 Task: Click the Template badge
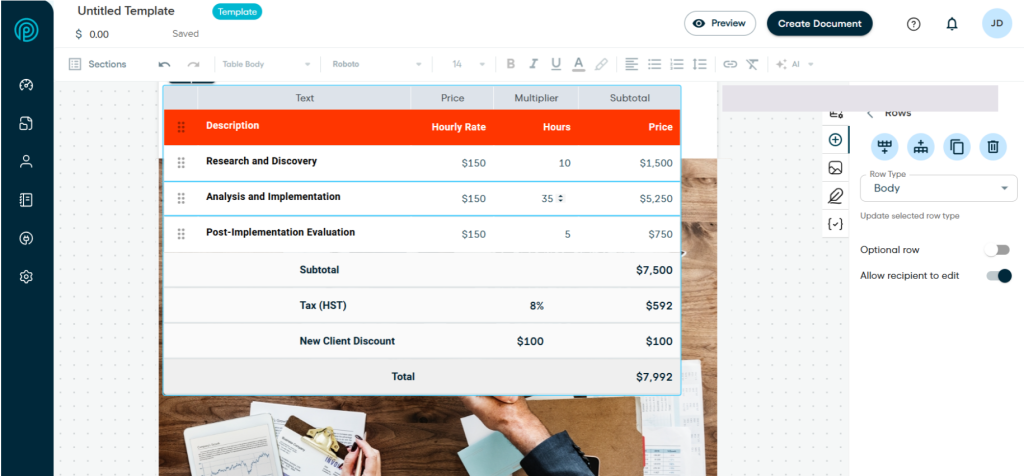[x=237, y=12]
